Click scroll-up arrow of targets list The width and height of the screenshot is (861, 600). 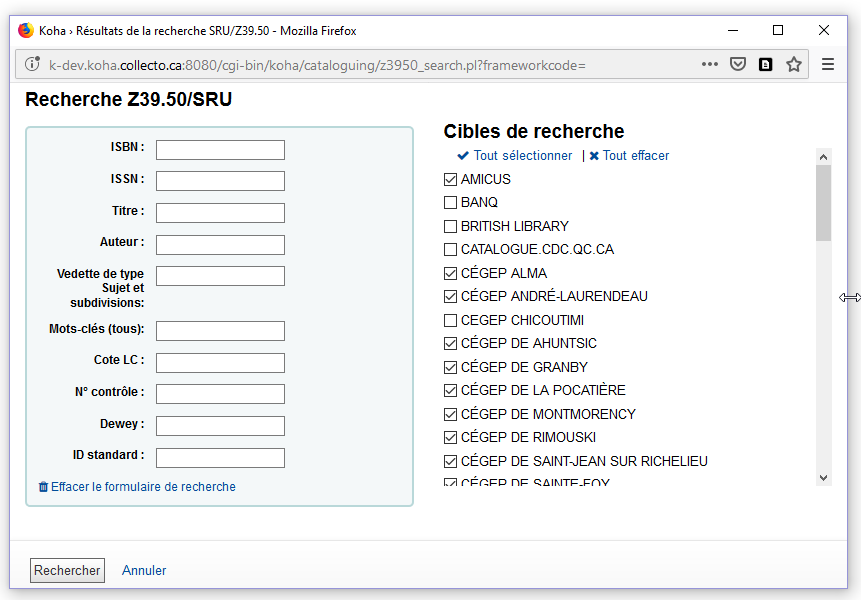[x=823, y=157]
